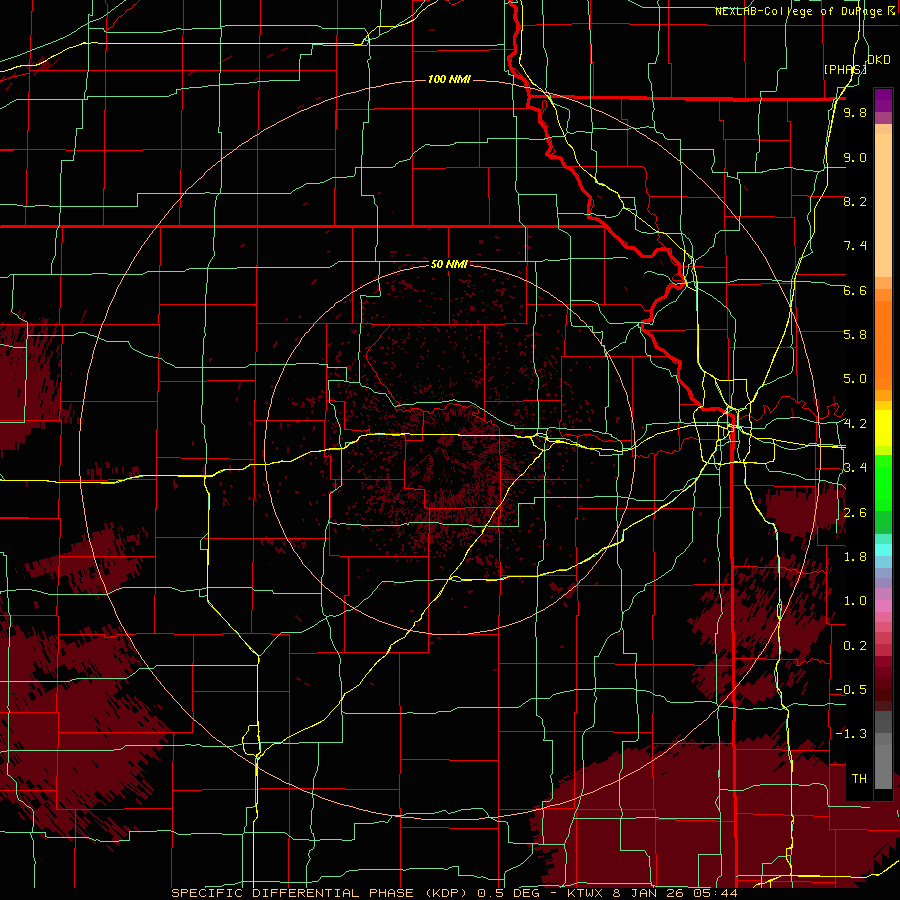The image size is (900, 900).
Task: Click the 4.2 value on the color scale
Action: 855,424
